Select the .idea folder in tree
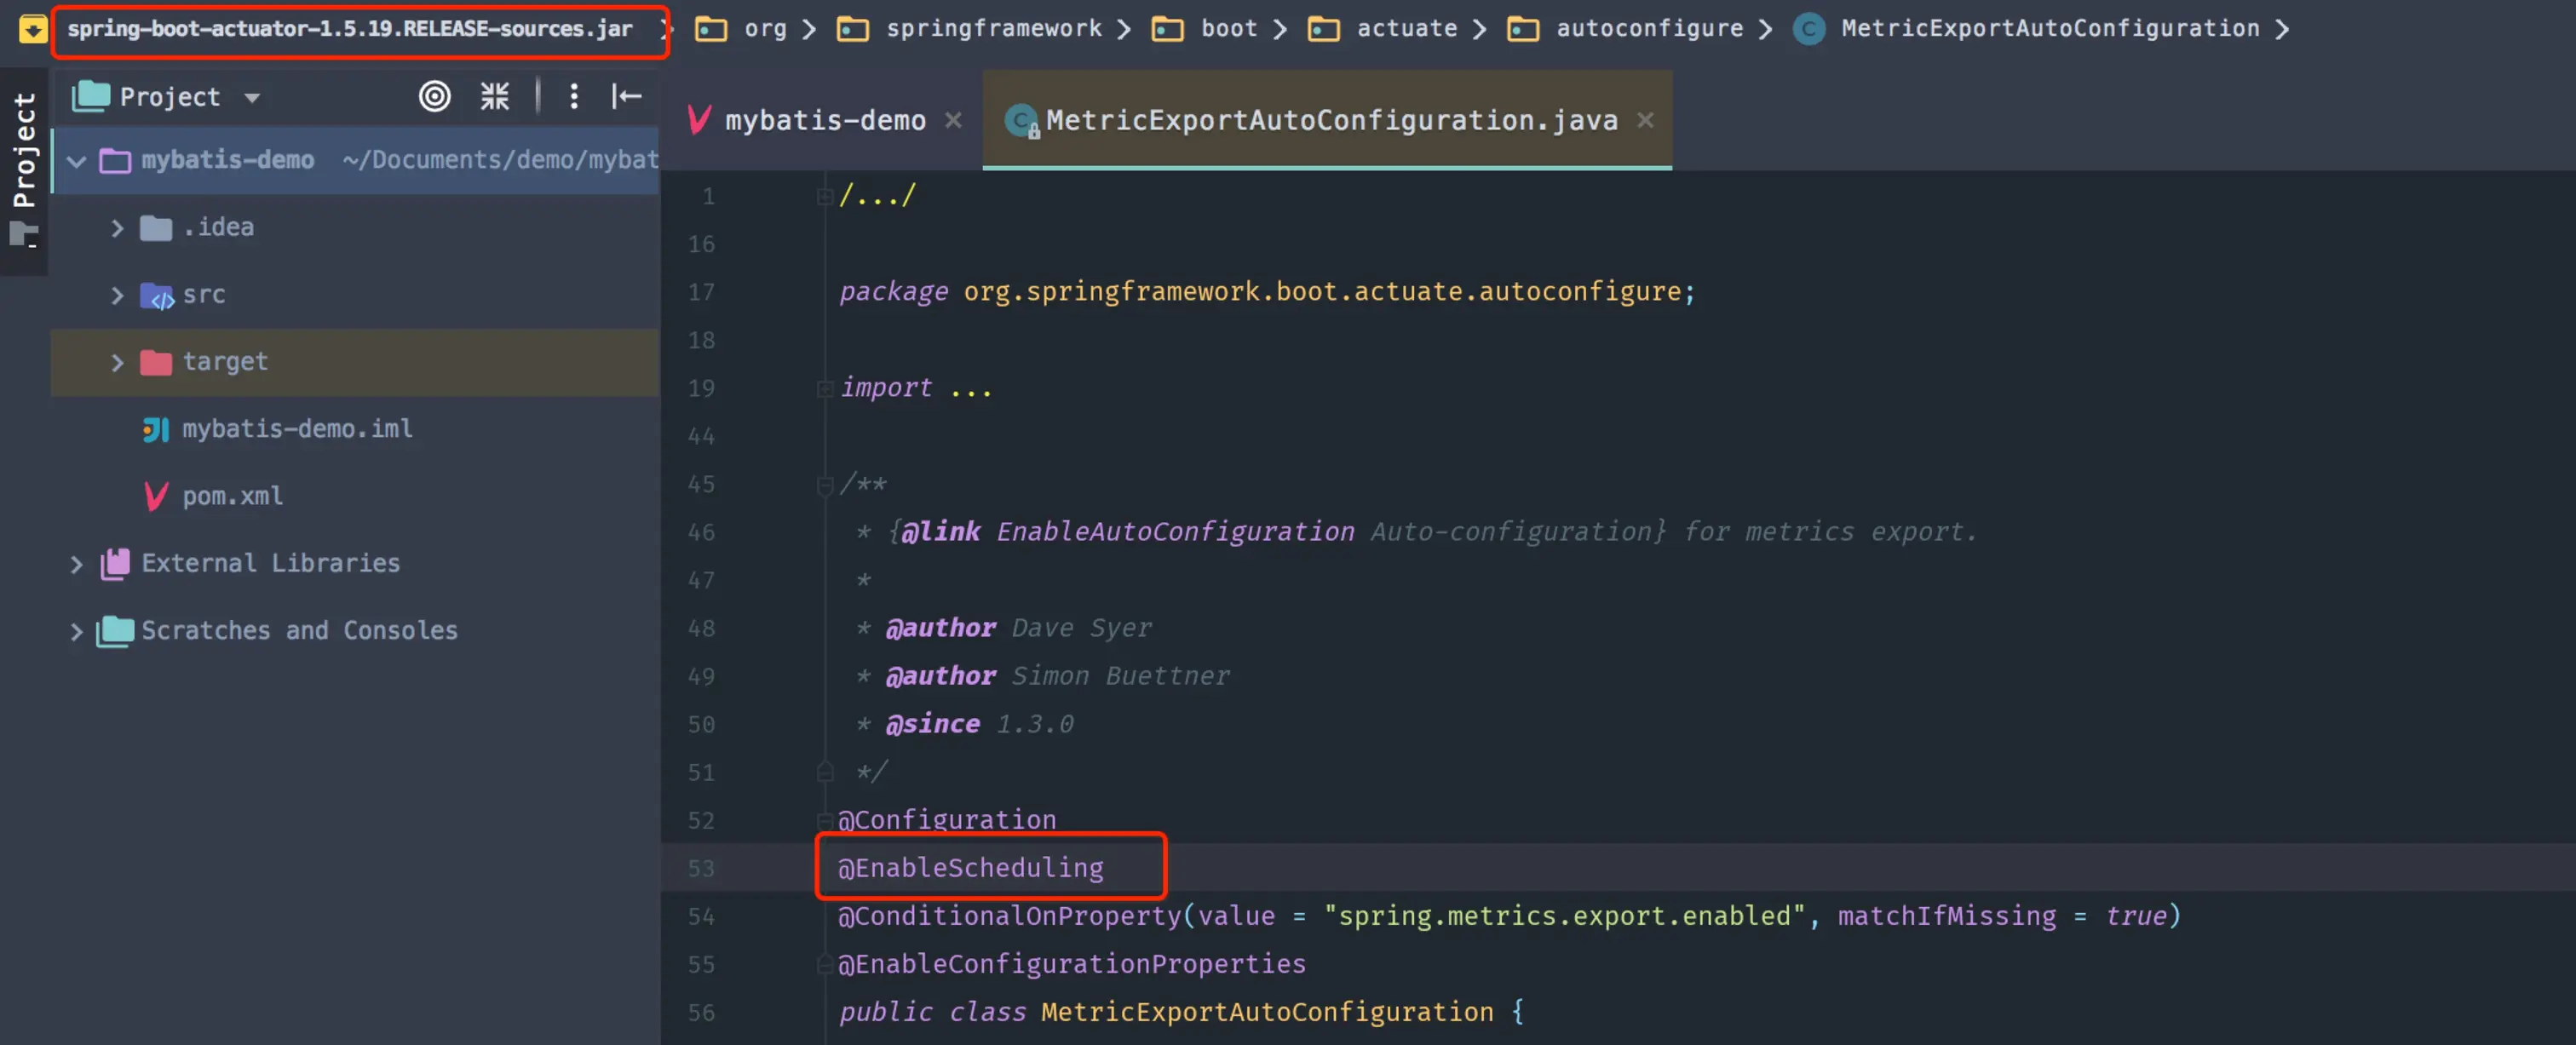The height and width of the screenshot is (1045, 2576). 355,228
